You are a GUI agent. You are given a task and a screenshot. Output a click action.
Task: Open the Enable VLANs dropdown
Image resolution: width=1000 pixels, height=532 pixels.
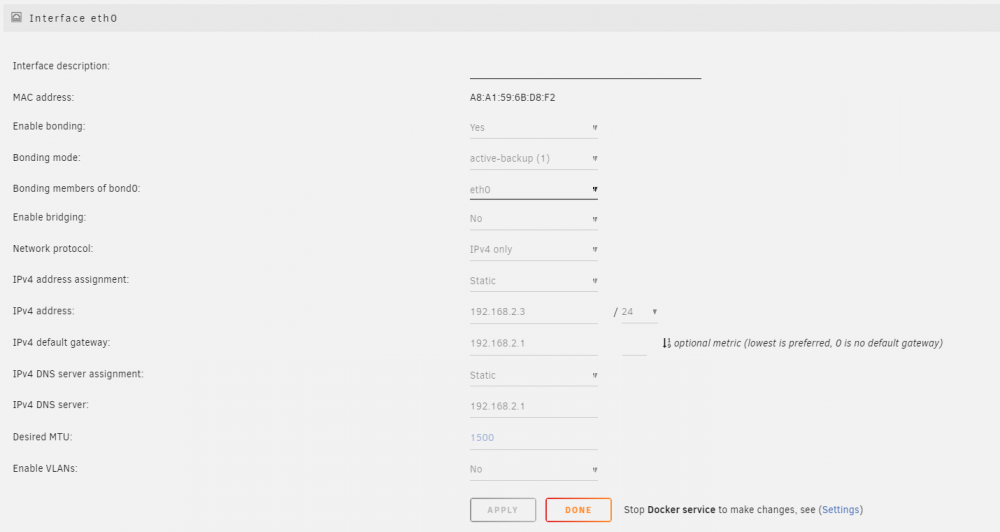[x=534, y=469]
